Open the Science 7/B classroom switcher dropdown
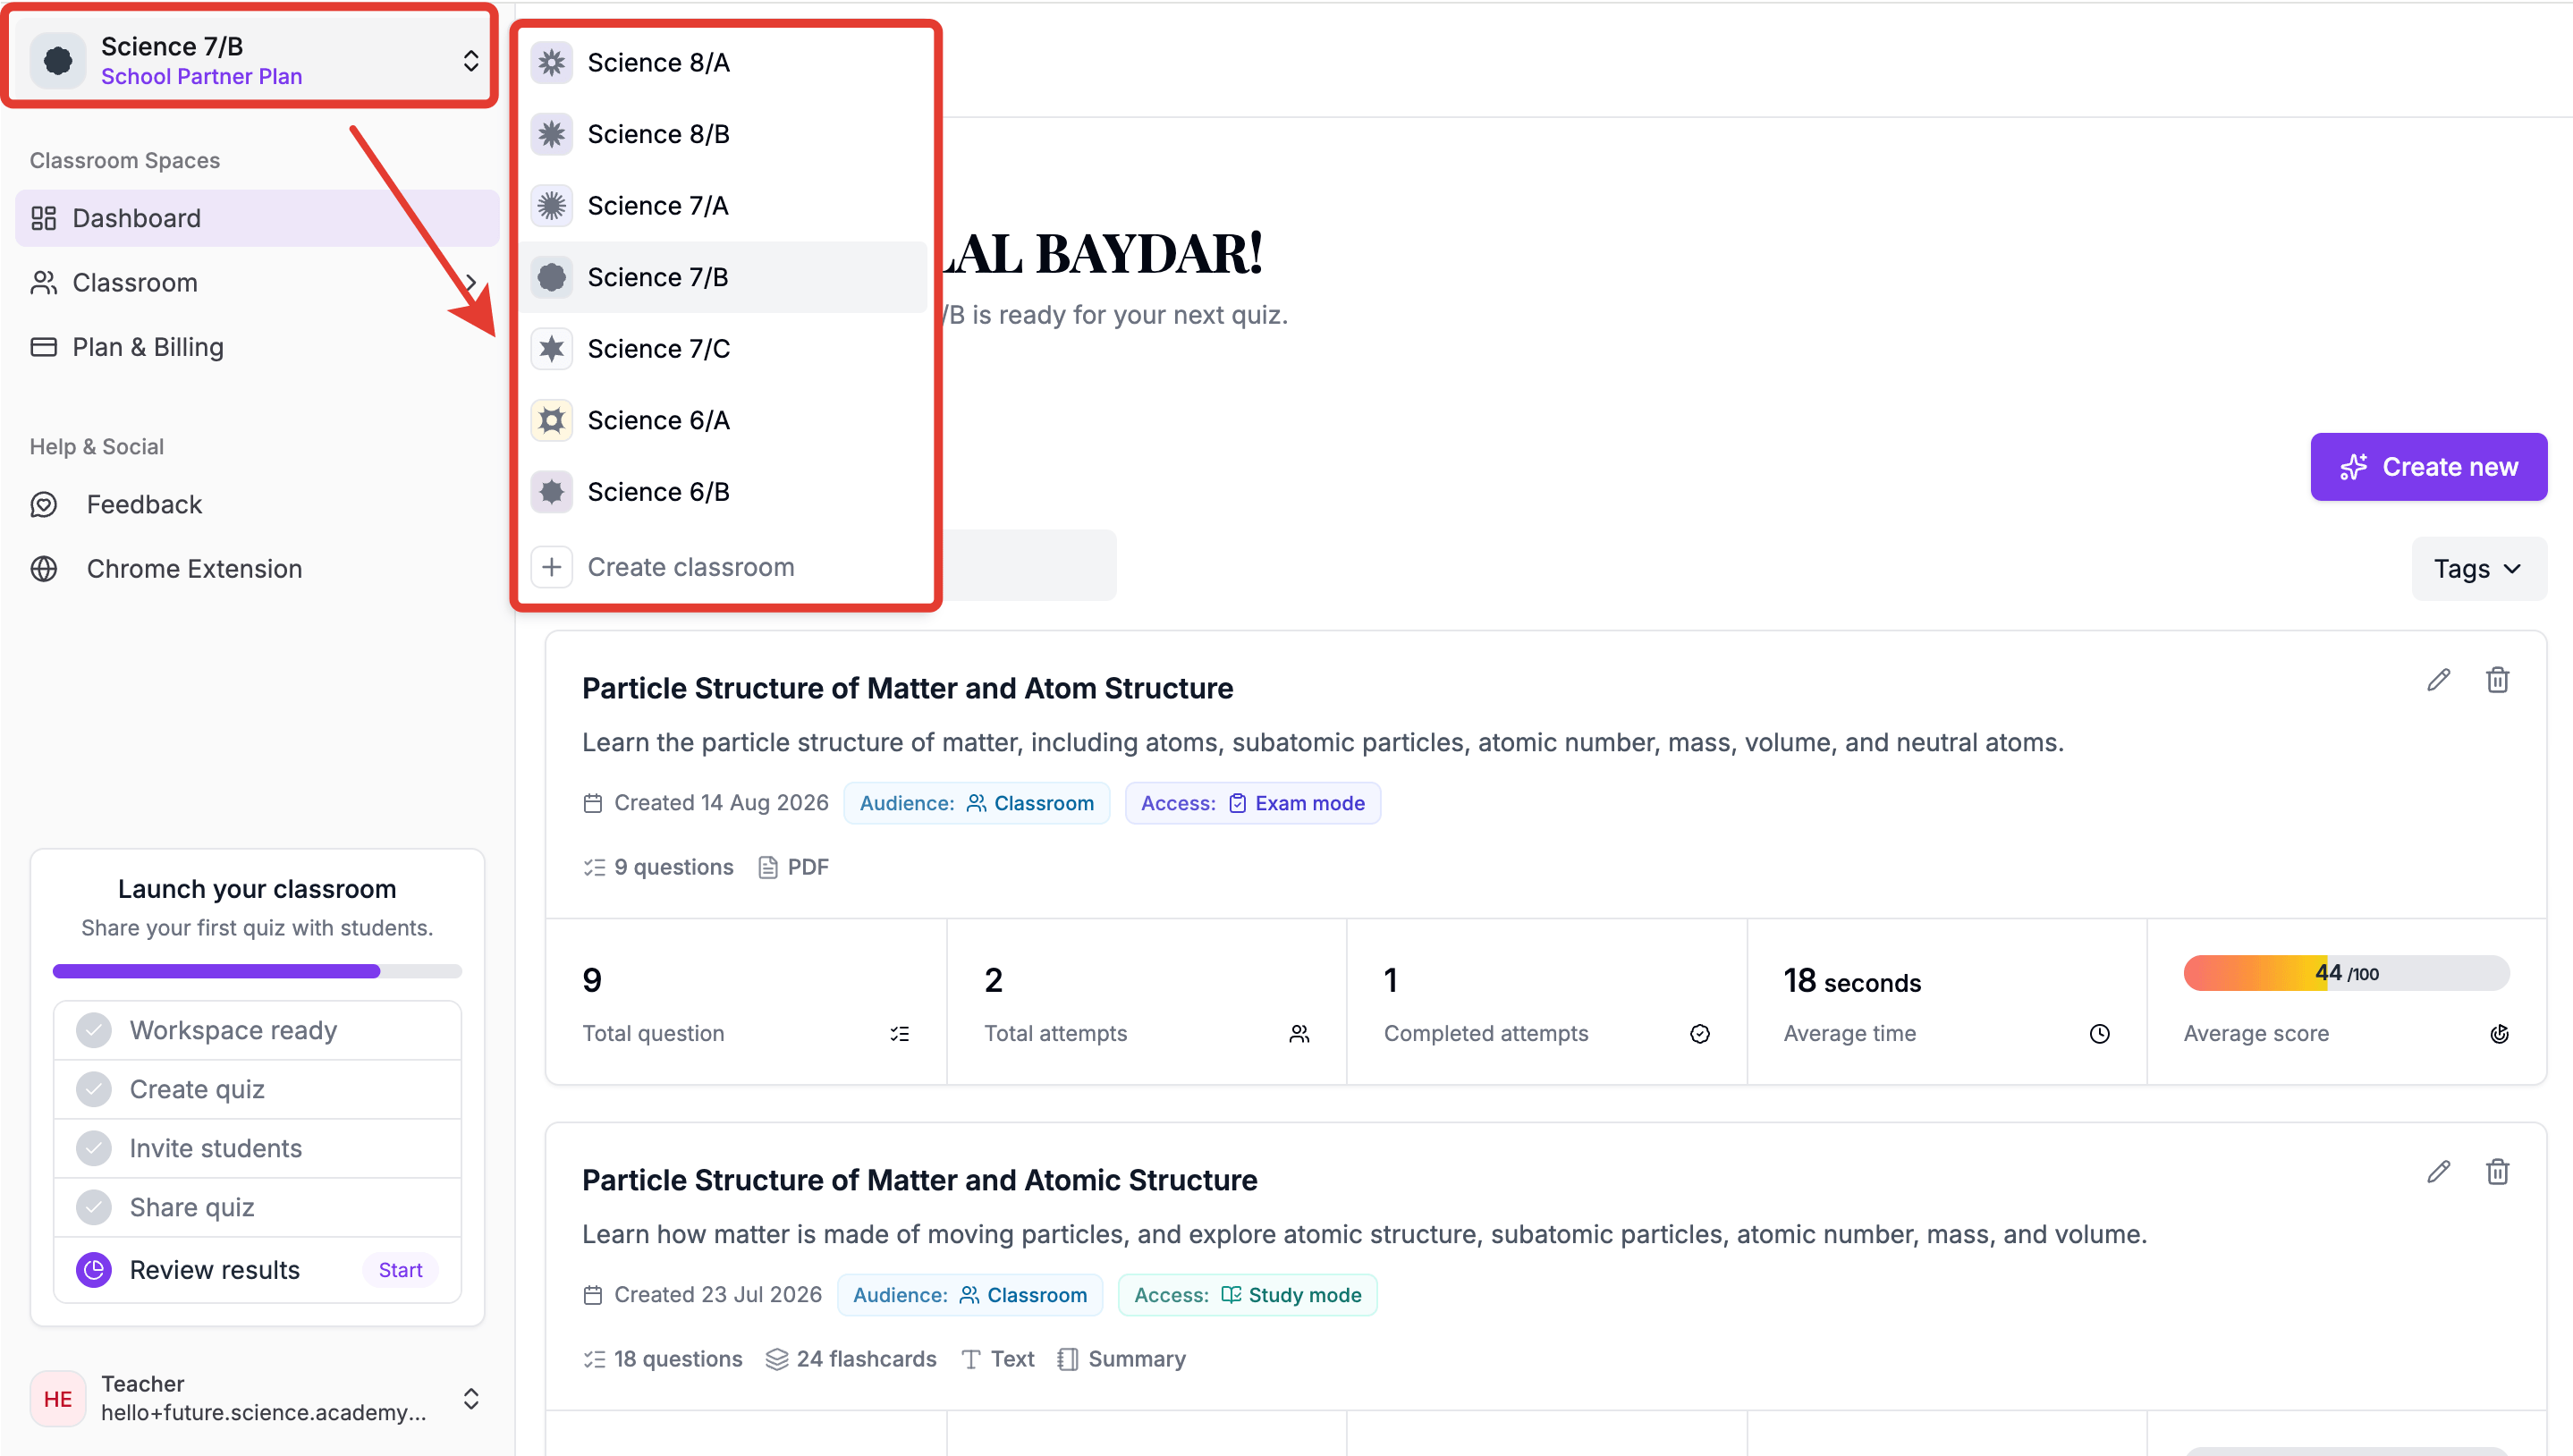The height and width of the screenshot is (1456, 2573). point(256,60)
